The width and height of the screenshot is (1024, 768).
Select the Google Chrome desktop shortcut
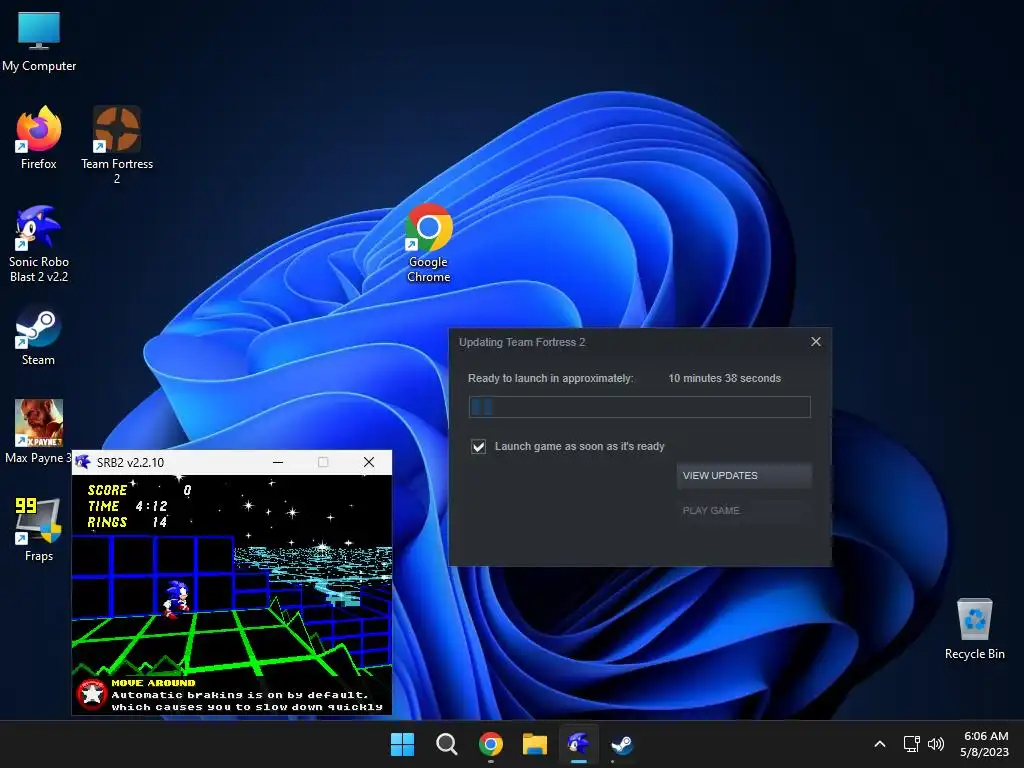tap(428, 243)
